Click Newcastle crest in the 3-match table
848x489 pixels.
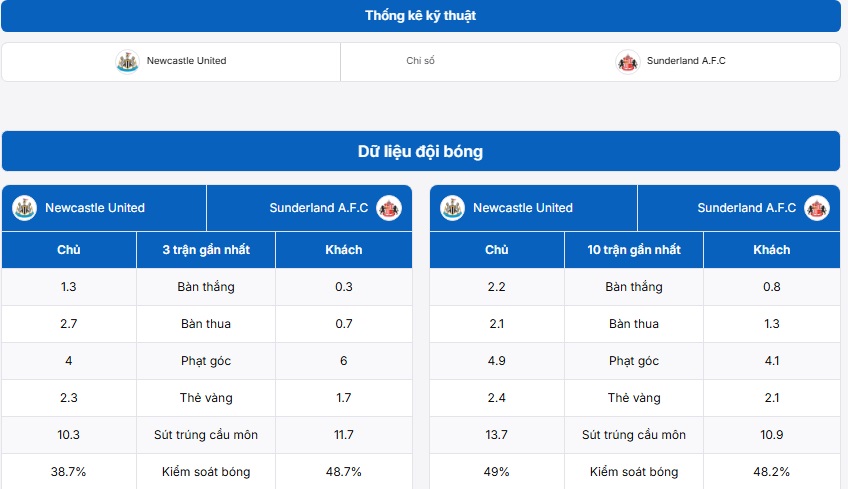[24, 208]
